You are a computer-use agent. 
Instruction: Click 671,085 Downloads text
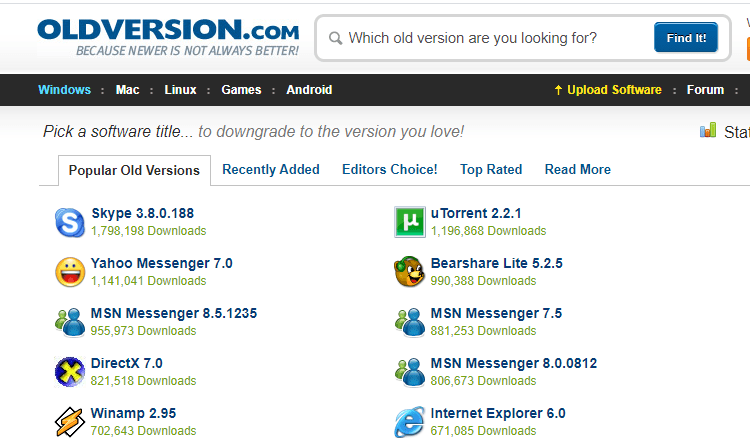483,431
